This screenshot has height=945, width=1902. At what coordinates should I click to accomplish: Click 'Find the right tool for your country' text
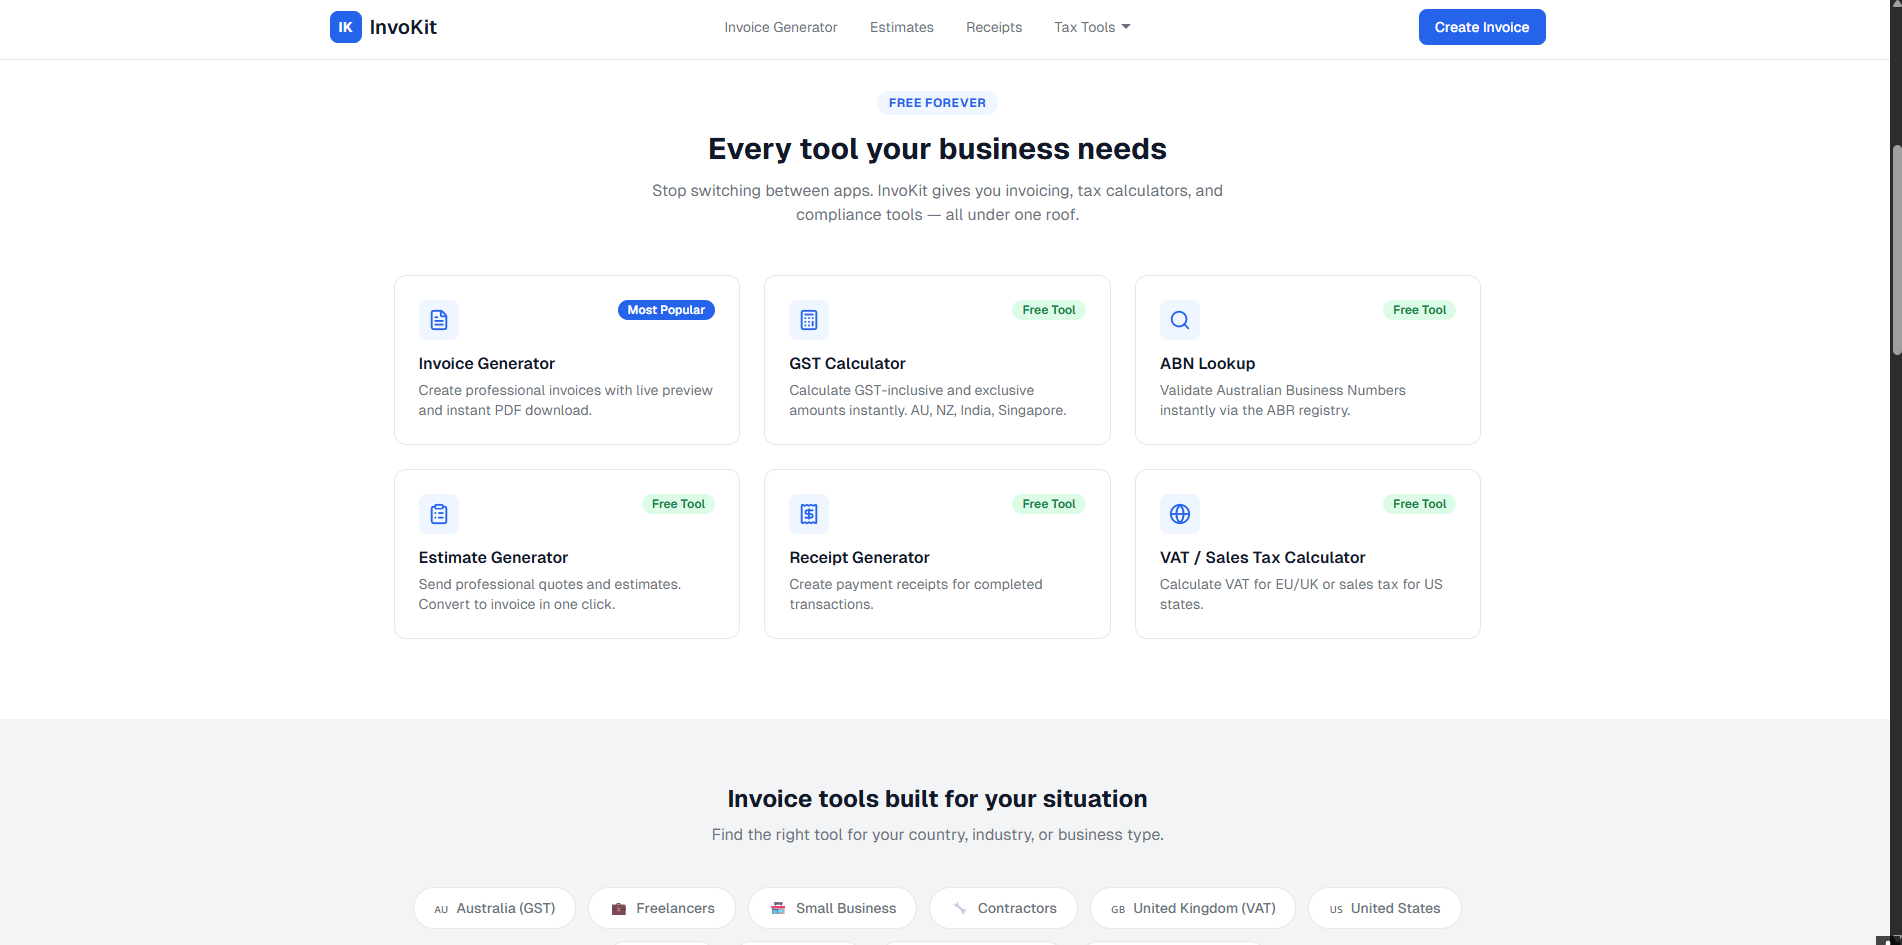tap(937, 835)
